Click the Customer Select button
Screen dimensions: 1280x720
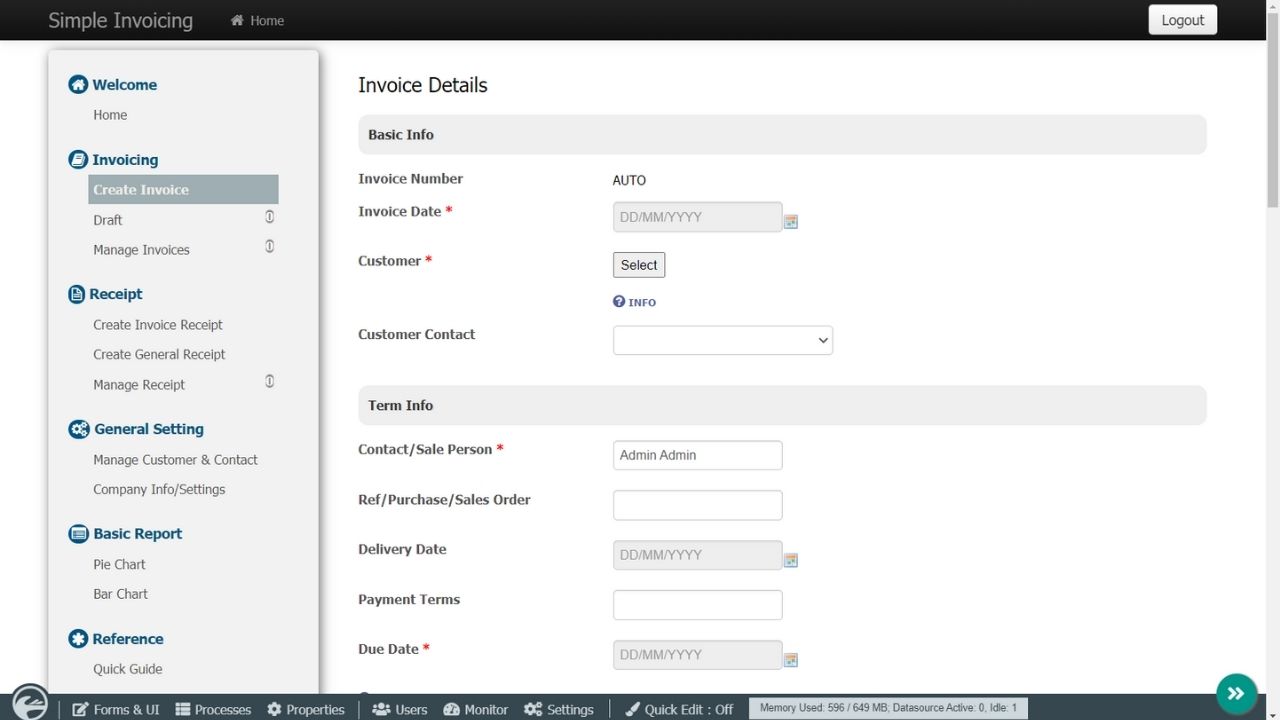pyautogui.click(x=638, y=265)
